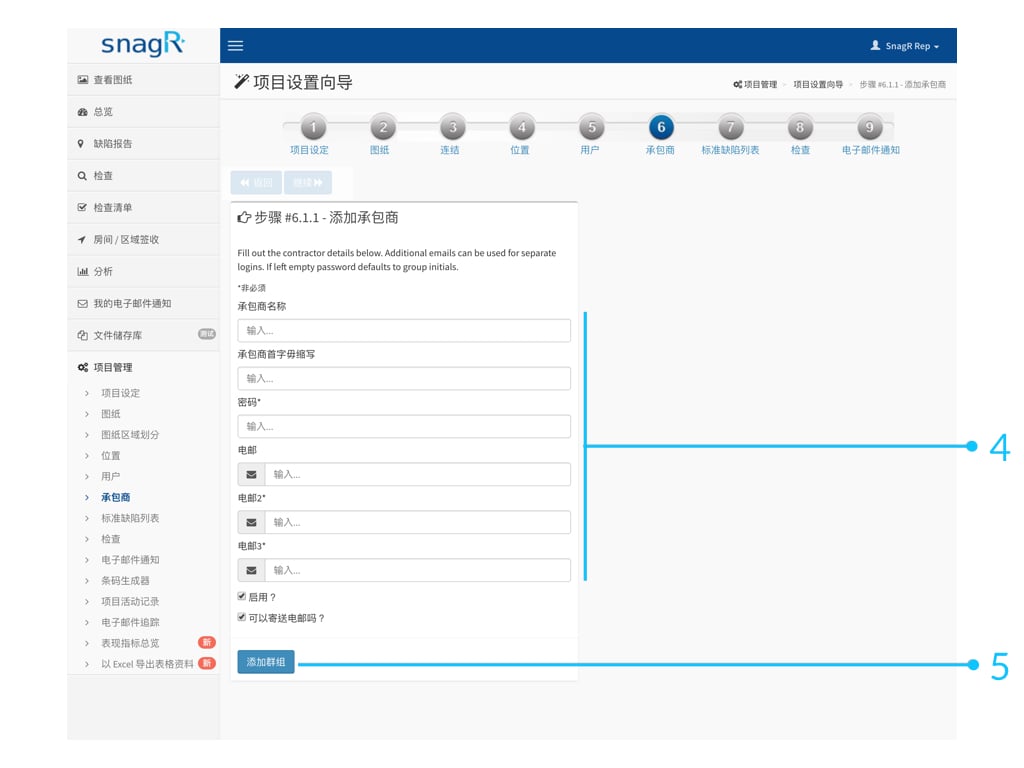Click the 我的电子邮件通知 envelope icon

click(82, 304)
